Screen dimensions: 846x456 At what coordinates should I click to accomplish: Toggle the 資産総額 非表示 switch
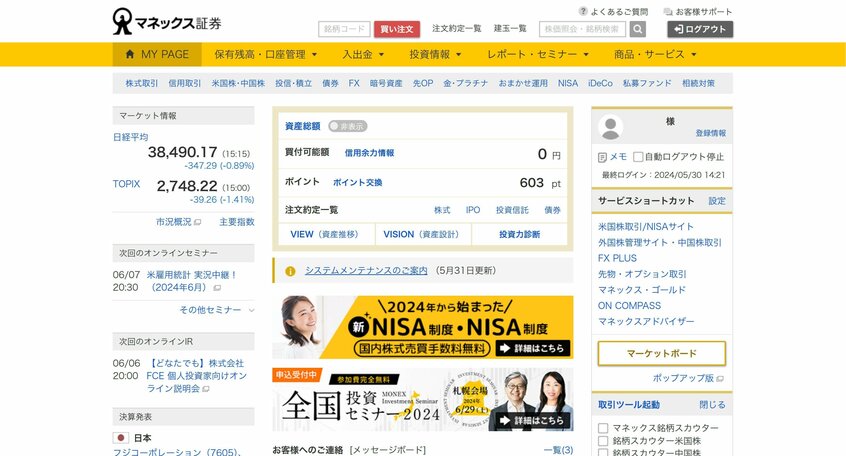click(x=347, y=126)
